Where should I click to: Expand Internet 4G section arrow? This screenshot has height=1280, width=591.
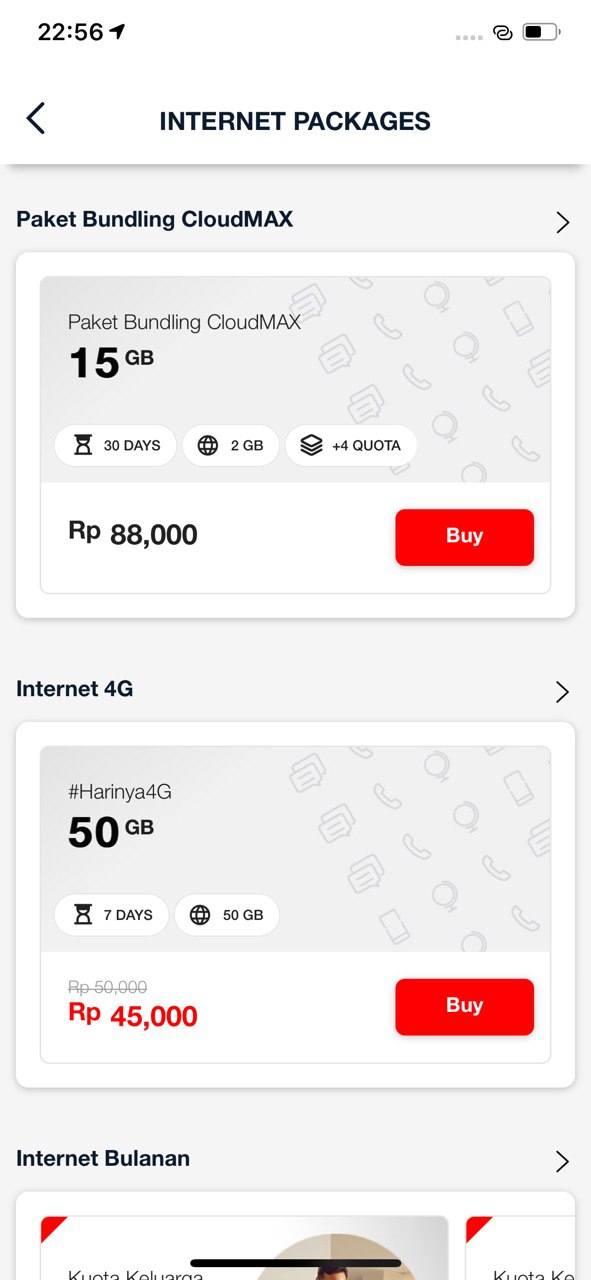[x=562, y=691]
